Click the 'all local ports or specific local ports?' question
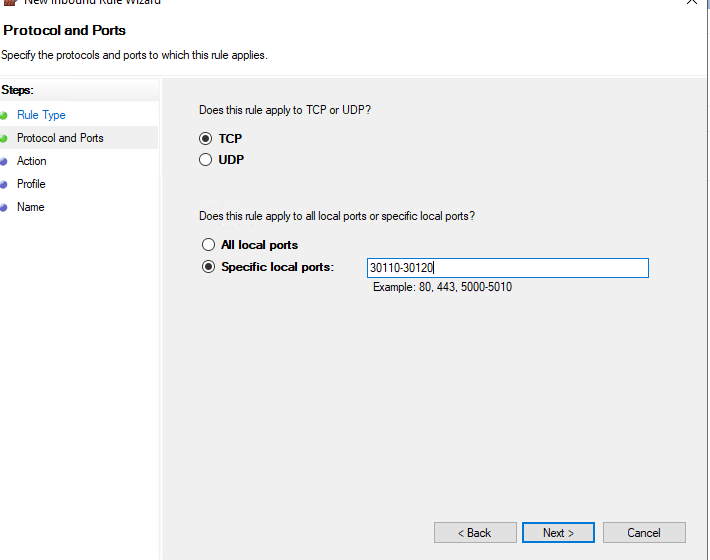 click(x=337, y=216)
